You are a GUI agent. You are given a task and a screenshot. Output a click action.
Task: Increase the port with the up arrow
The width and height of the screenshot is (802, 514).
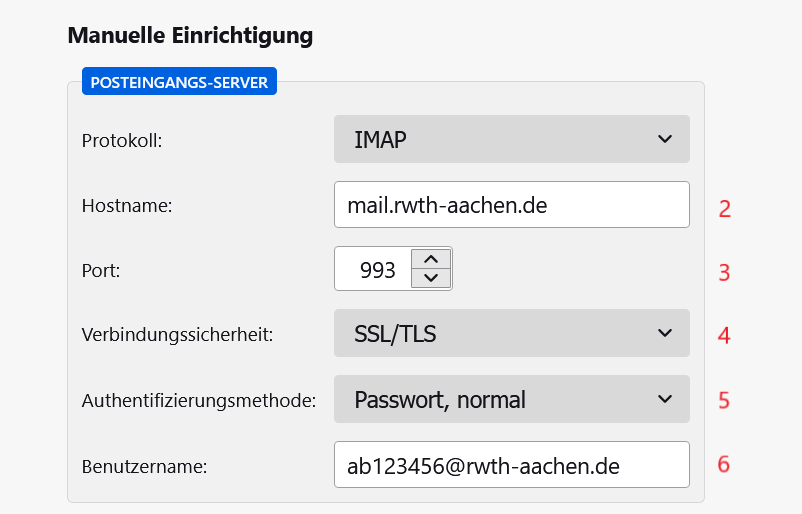point(431,259)
